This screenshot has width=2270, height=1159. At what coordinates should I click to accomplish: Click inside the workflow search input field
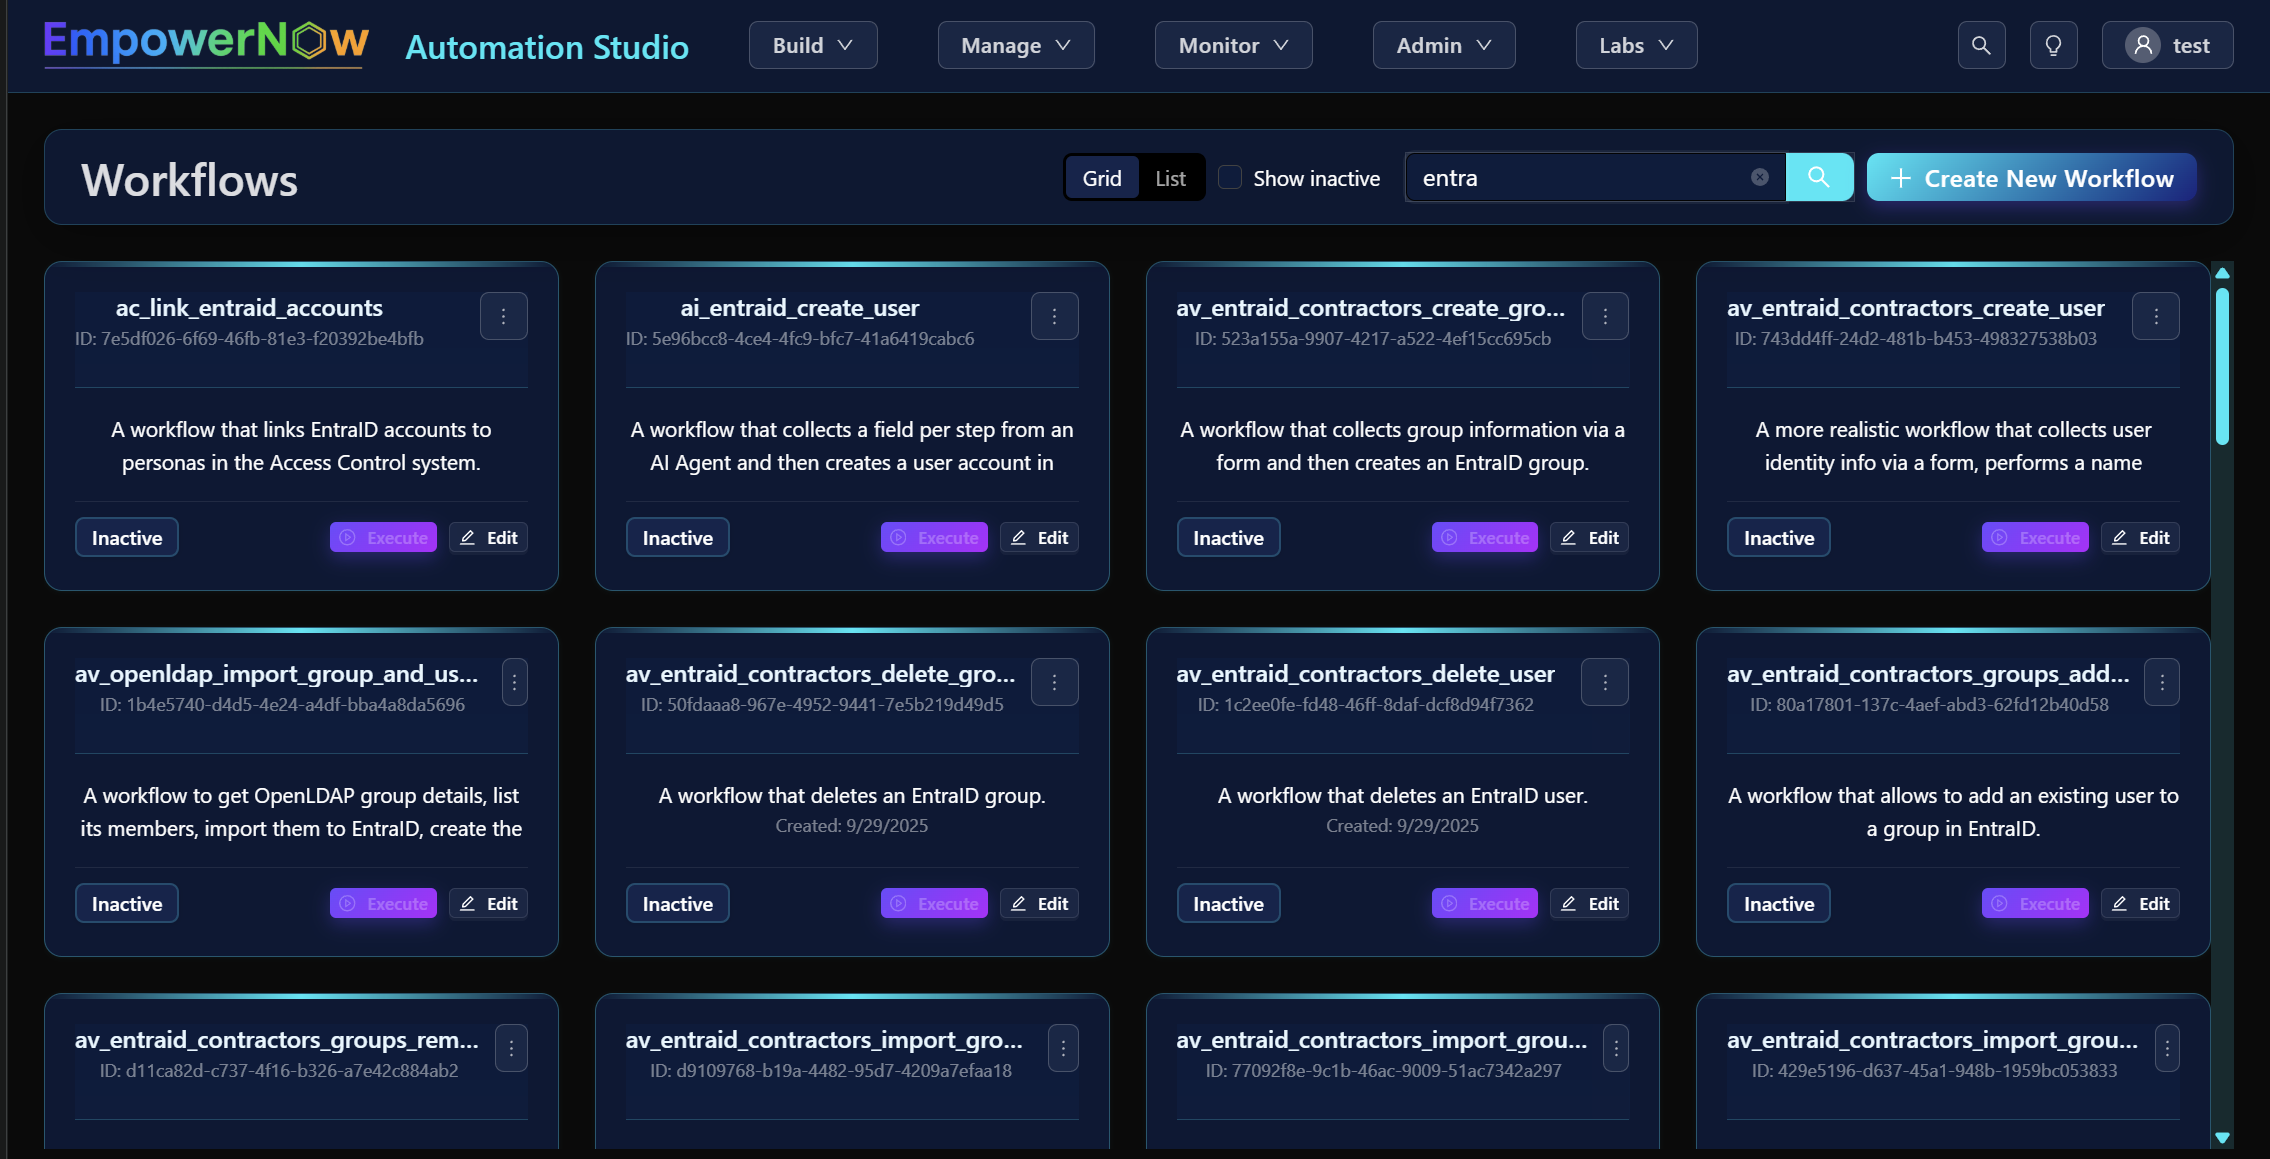click(1580, 177)
